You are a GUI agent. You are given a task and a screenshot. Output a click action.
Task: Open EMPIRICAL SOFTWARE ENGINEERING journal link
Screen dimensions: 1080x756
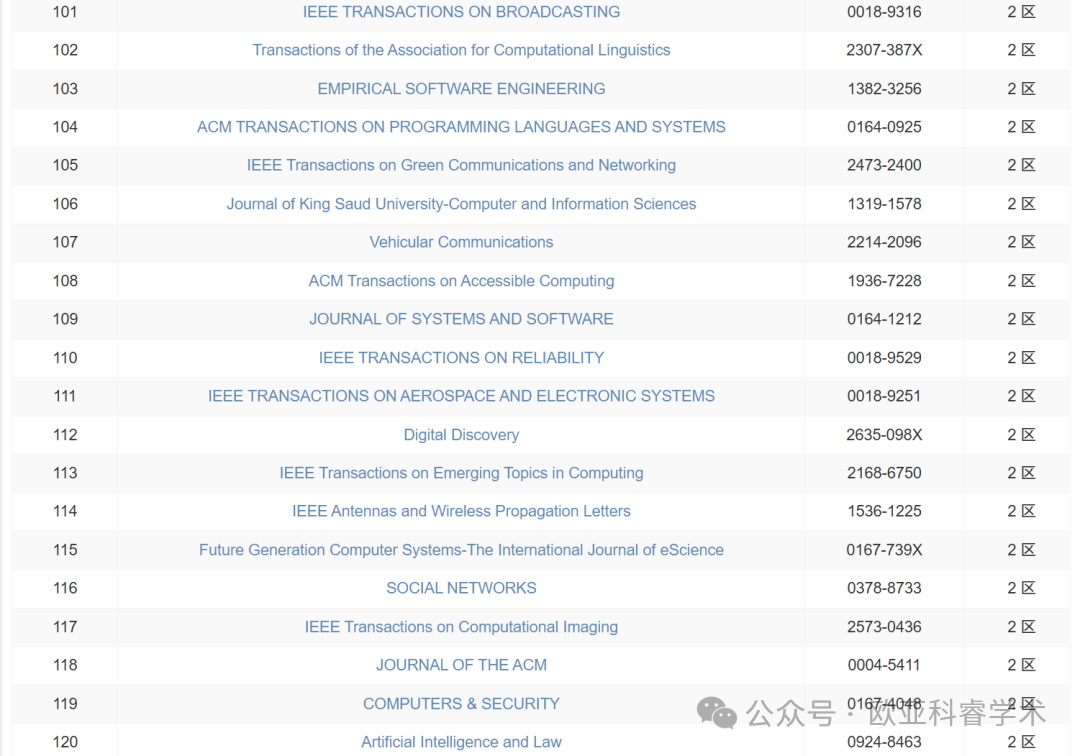point(461,89)
